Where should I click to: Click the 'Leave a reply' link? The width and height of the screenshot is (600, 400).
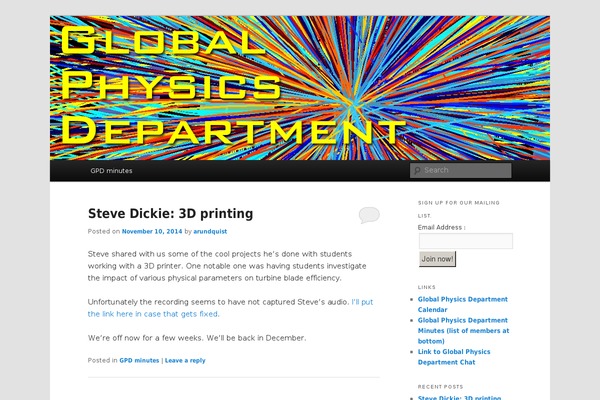(185, 360)
